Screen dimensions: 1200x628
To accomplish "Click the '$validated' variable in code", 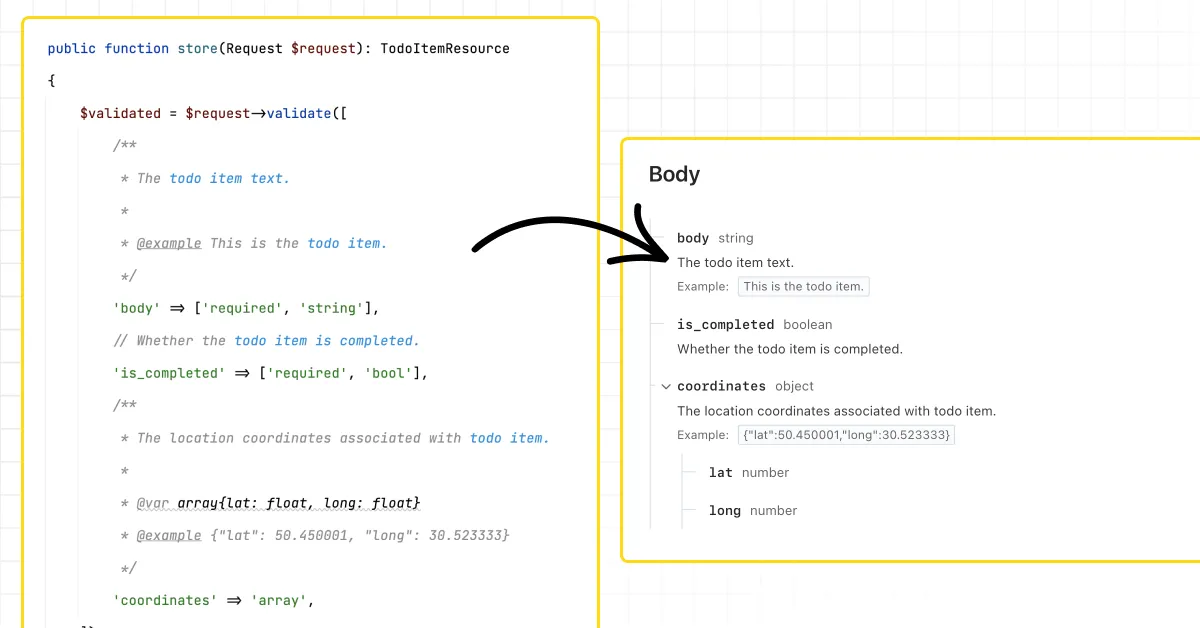I will coord(121,113).
